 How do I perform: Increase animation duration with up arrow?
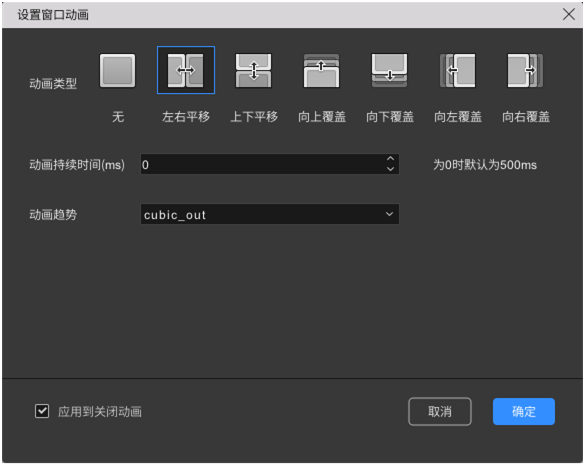click(390, 159)
